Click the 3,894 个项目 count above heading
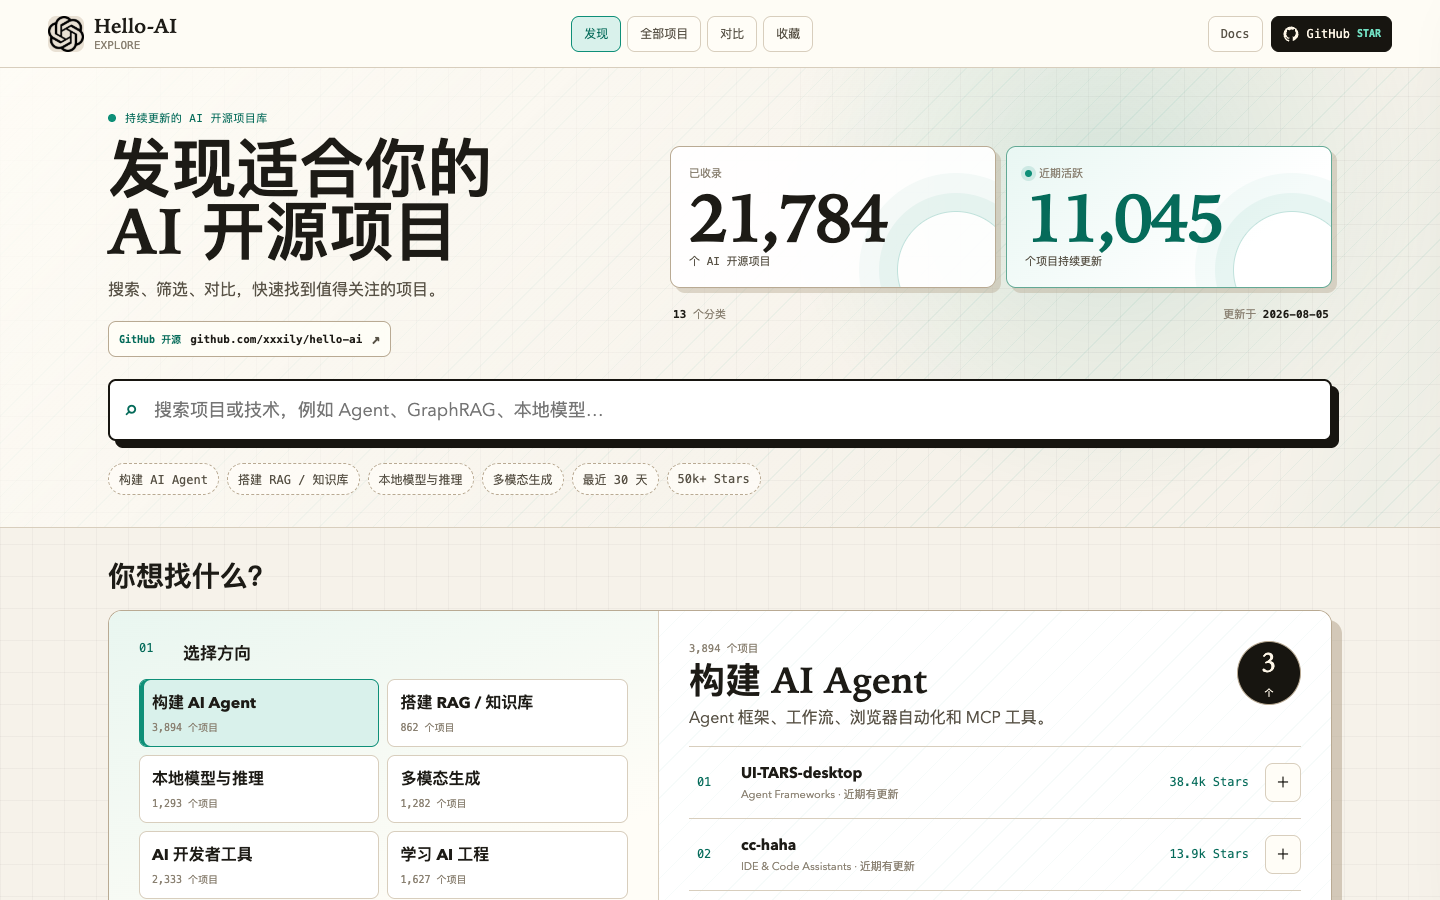Viewport: 1440px width, 900px height. pyautogui.click(x=723, y=648)
